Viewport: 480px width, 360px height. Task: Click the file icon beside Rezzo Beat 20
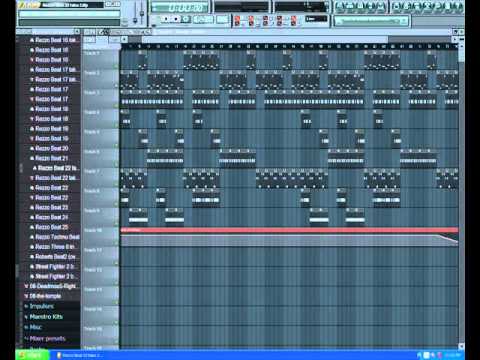click(x=32, y=148)
